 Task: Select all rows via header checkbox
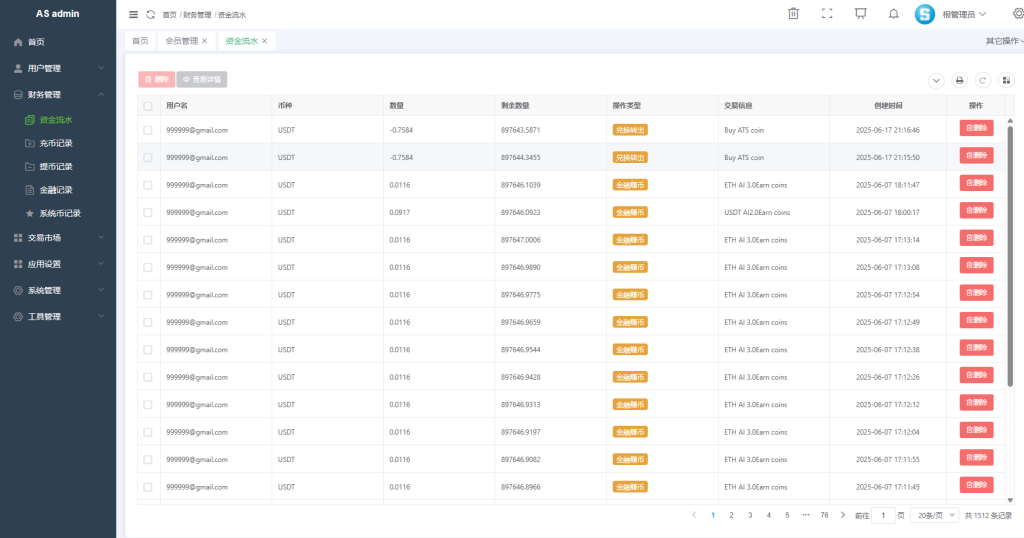point(148,106)
